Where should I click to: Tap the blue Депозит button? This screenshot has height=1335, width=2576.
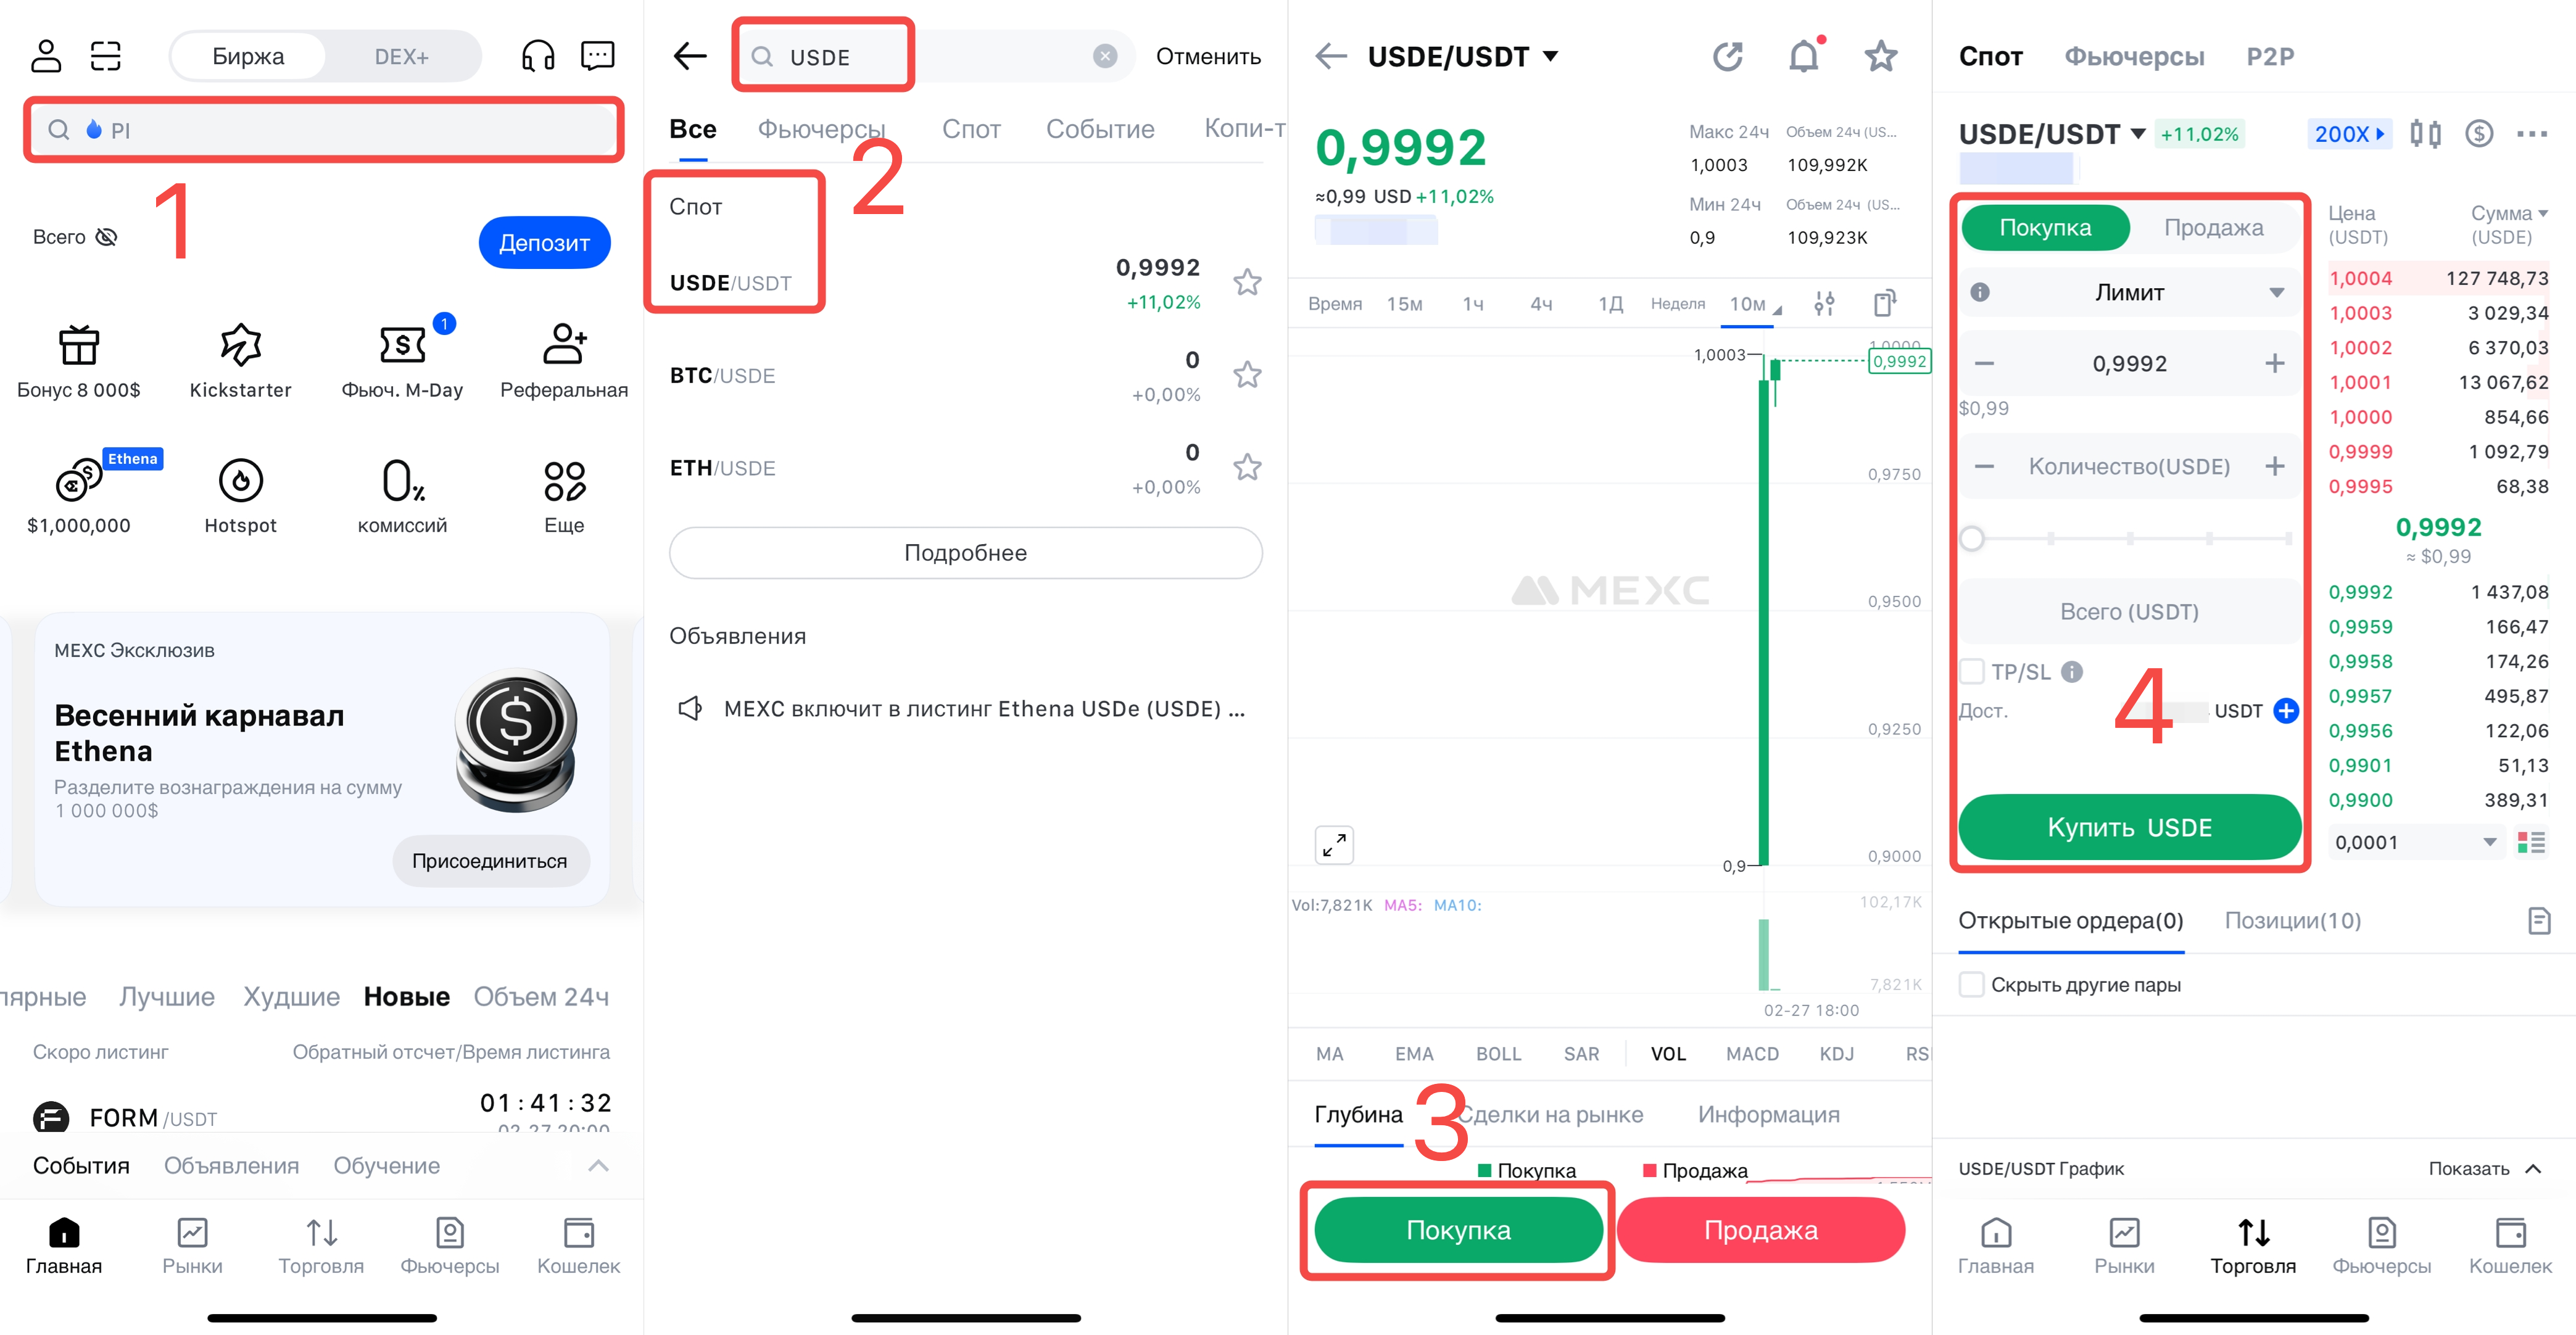point(544,242)
